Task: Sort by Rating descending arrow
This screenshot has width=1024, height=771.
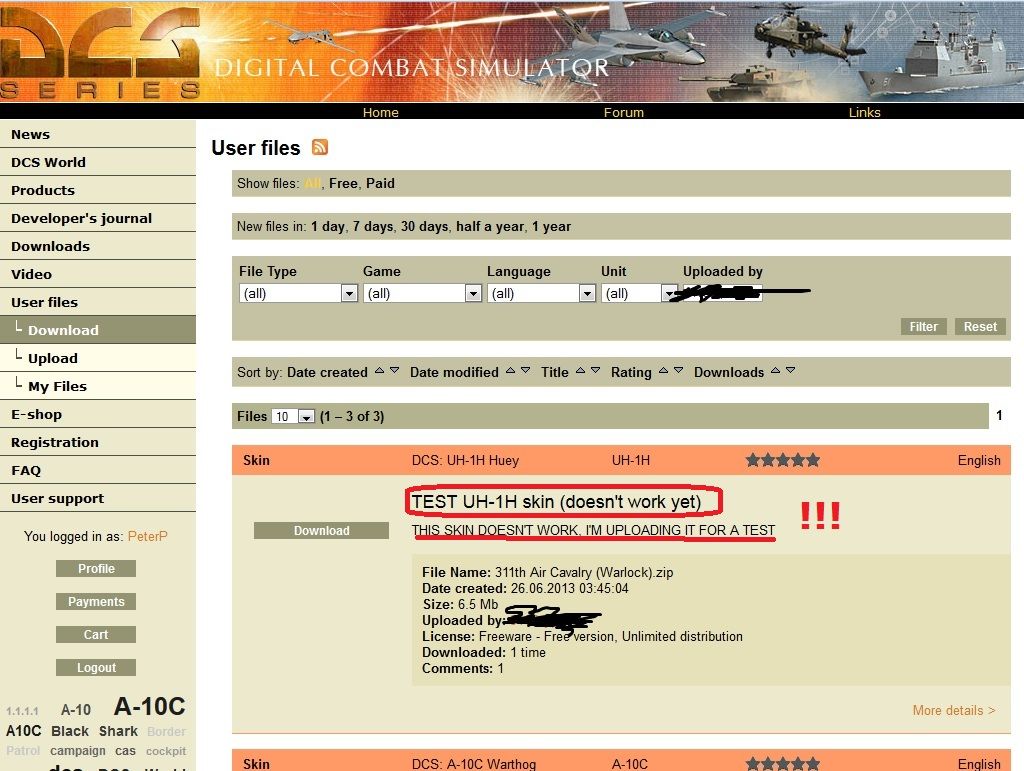Action: pyautogui.click(x=678, y=371)
